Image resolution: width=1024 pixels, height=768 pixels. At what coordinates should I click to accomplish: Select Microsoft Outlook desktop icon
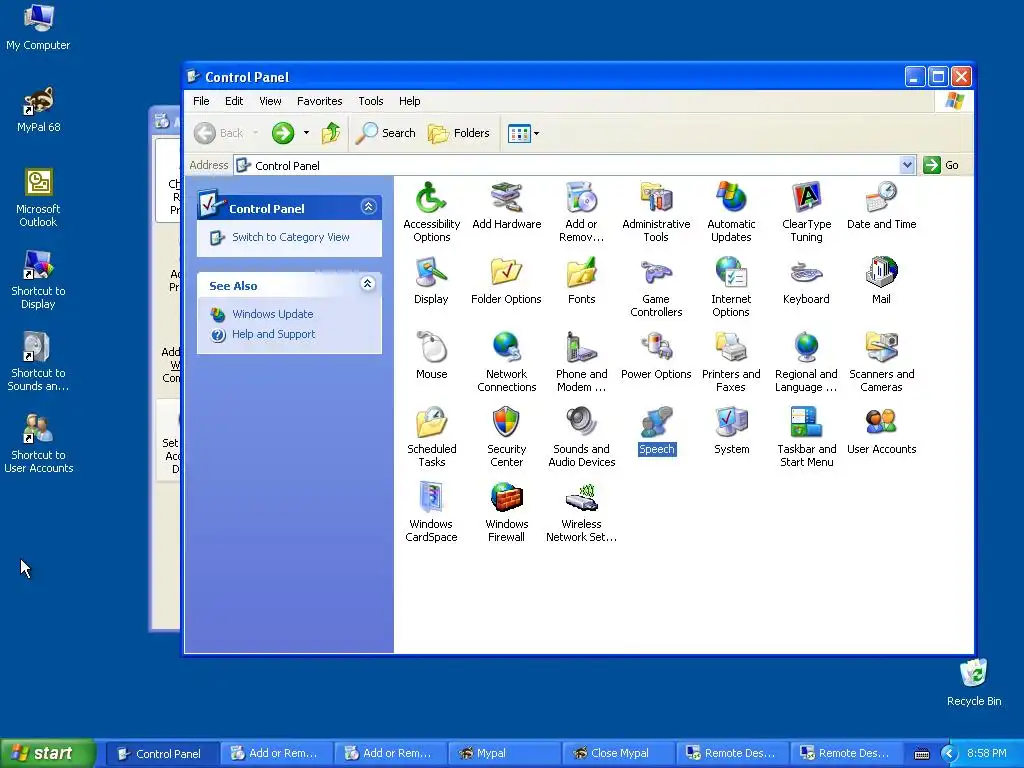coord(38,198)
